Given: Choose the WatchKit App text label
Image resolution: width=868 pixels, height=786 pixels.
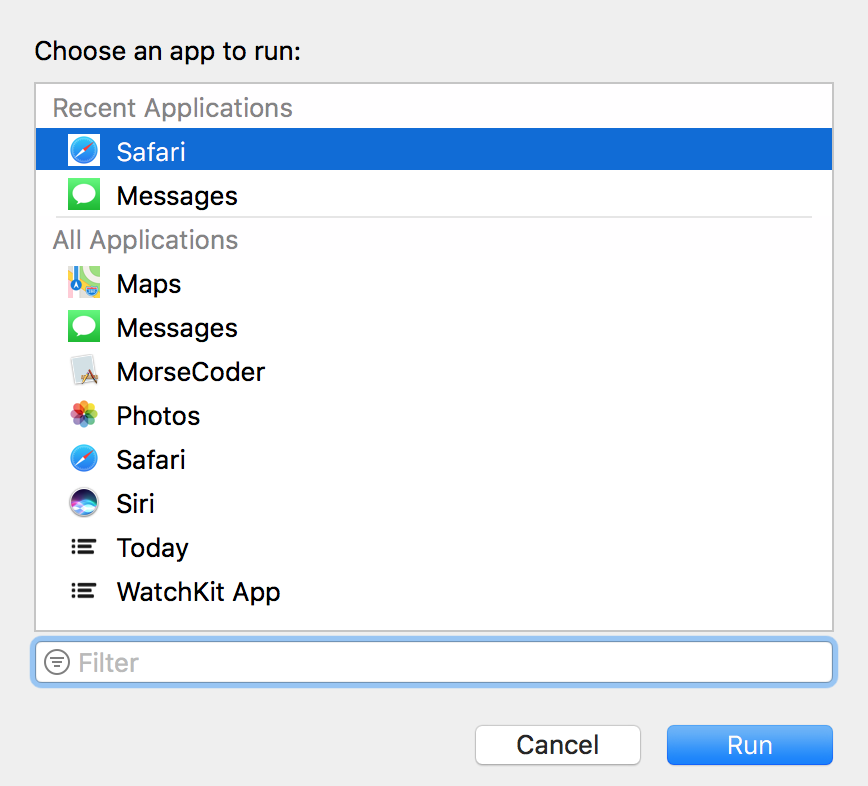Looking at the screenshot, I should click(x=198, y=592).
